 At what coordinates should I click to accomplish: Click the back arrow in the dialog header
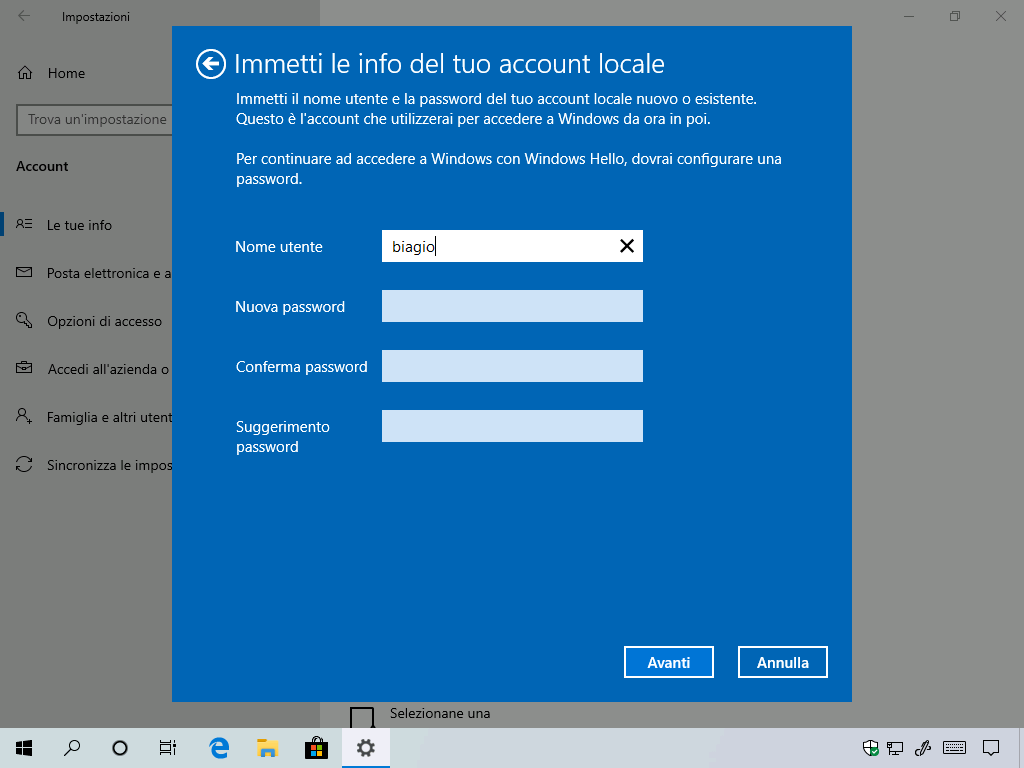point(209,65)
